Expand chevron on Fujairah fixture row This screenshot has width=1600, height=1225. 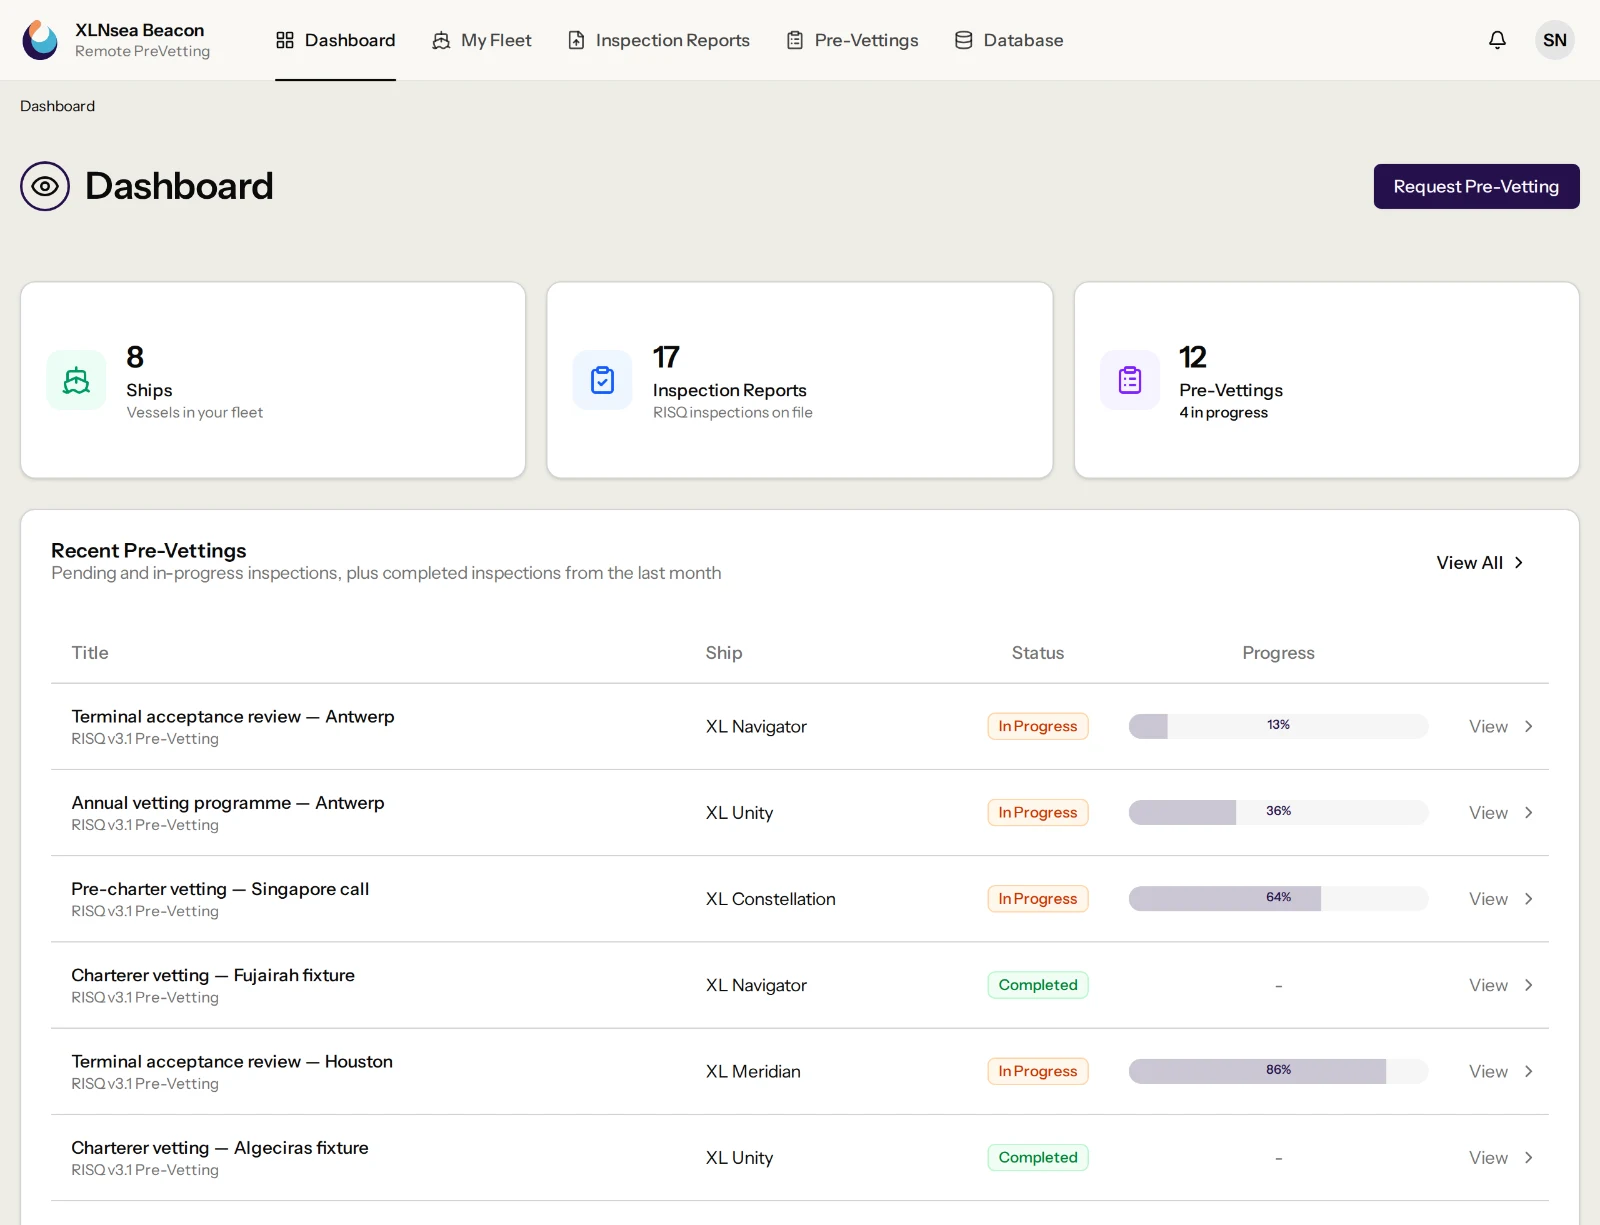click(1529, 985)
